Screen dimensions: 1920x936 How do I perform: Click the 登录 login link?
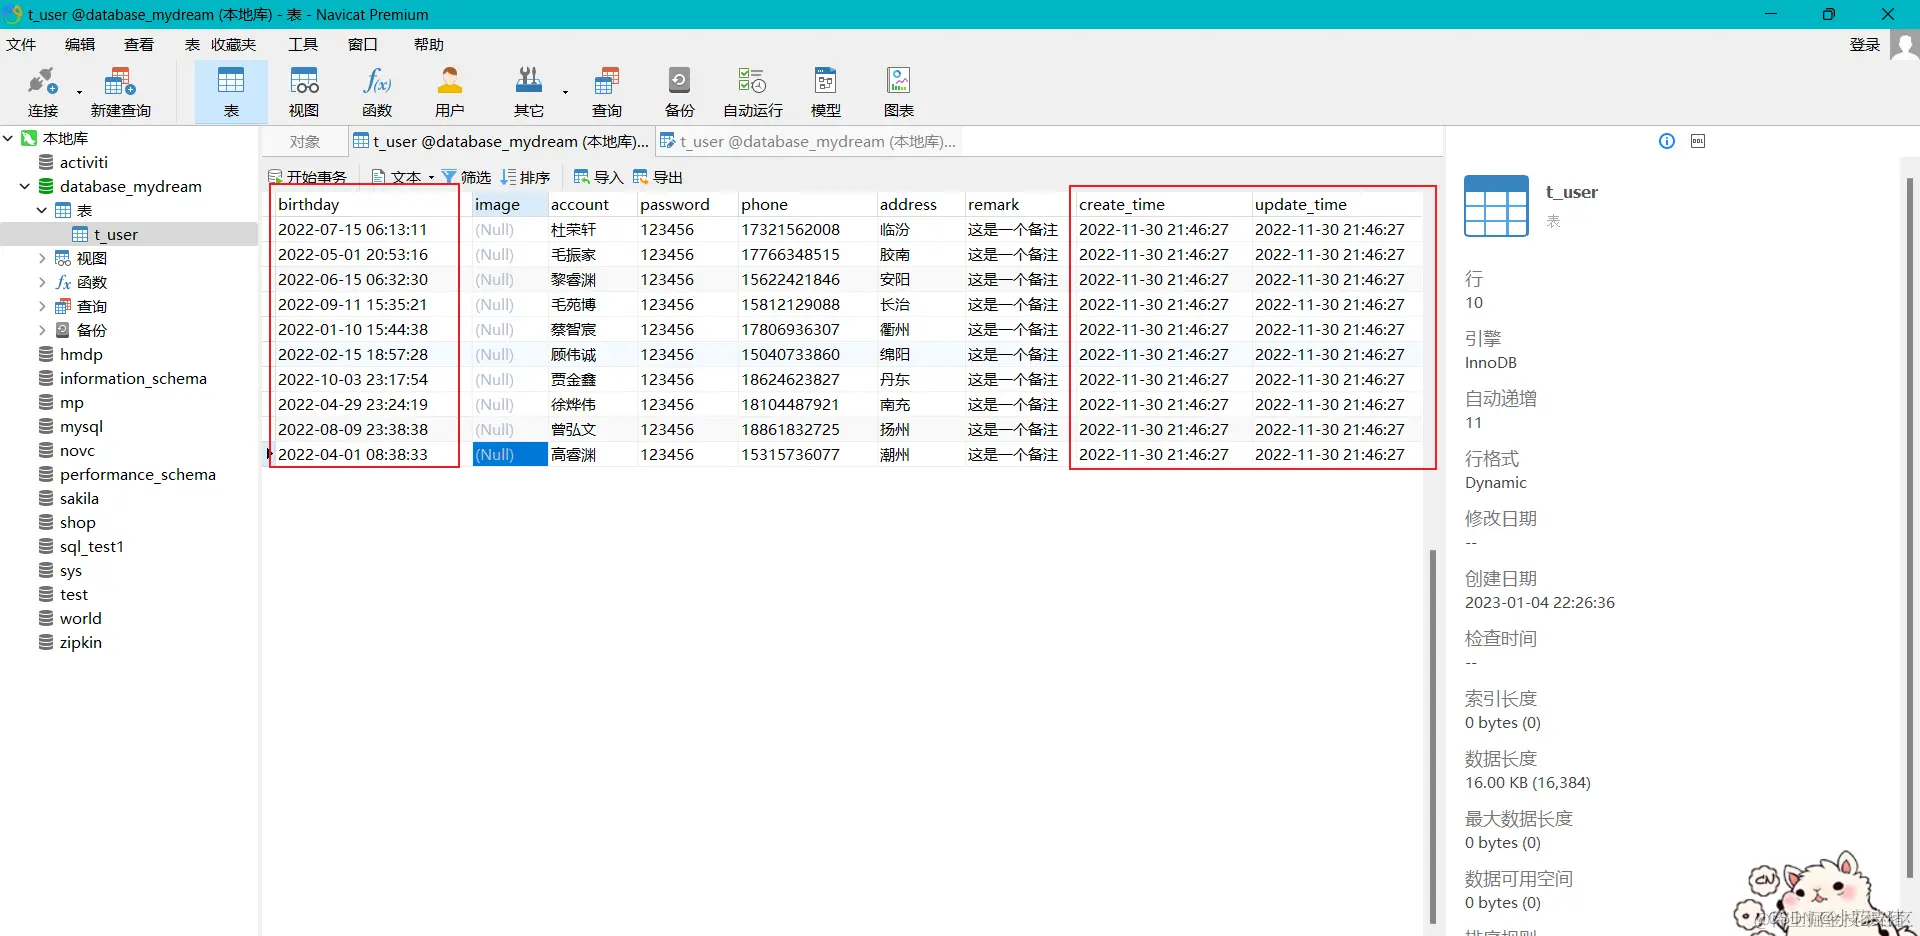(1865, 45)
